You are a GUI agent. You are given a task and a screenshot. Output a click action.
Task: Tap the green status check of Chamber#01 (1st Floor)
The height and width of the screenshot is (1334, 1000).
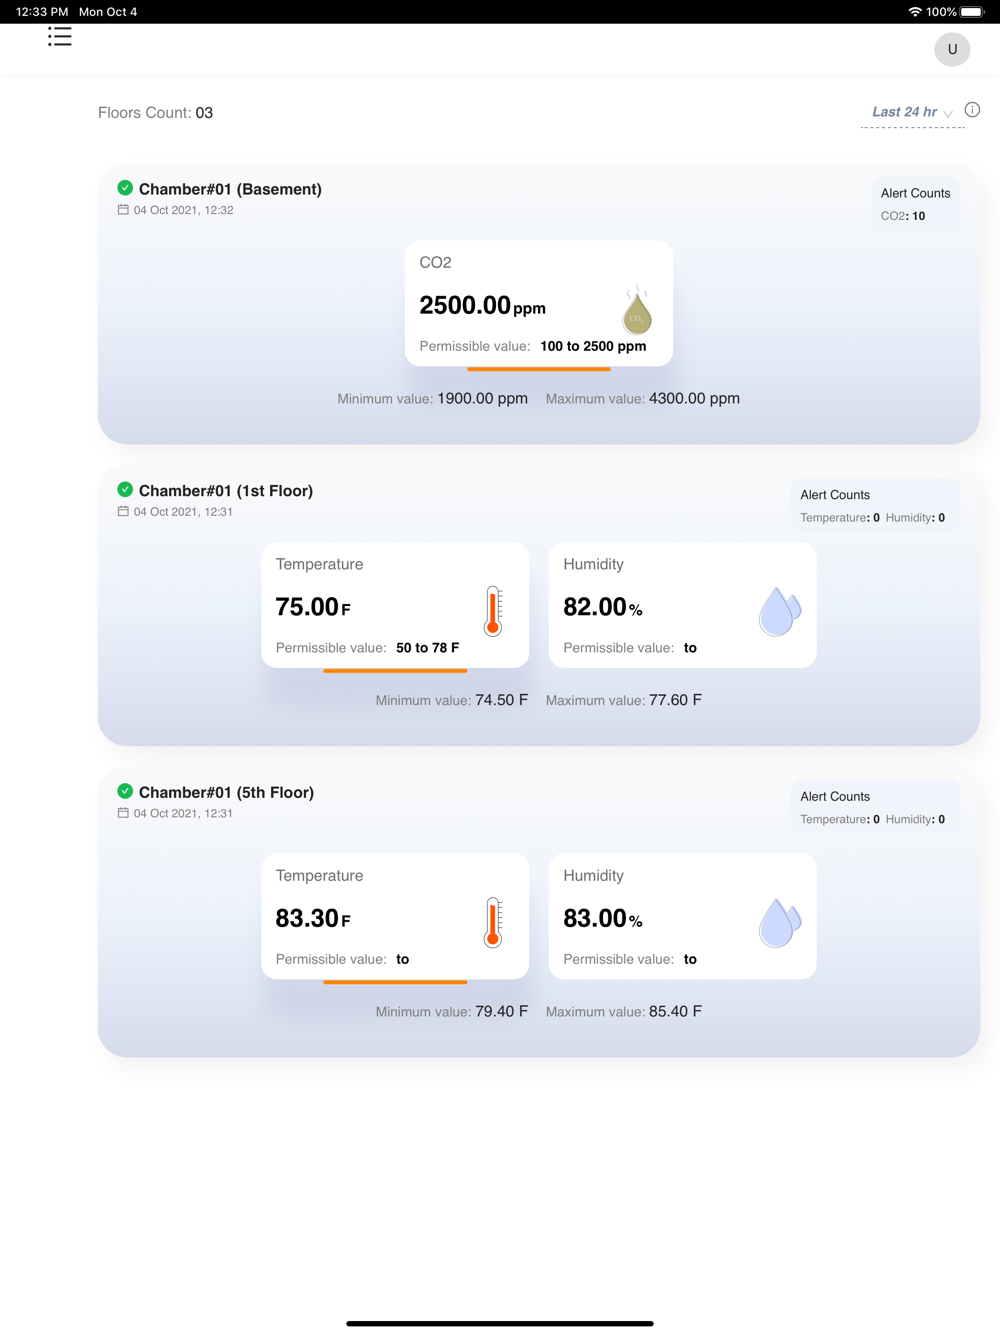tap(125, 490)
